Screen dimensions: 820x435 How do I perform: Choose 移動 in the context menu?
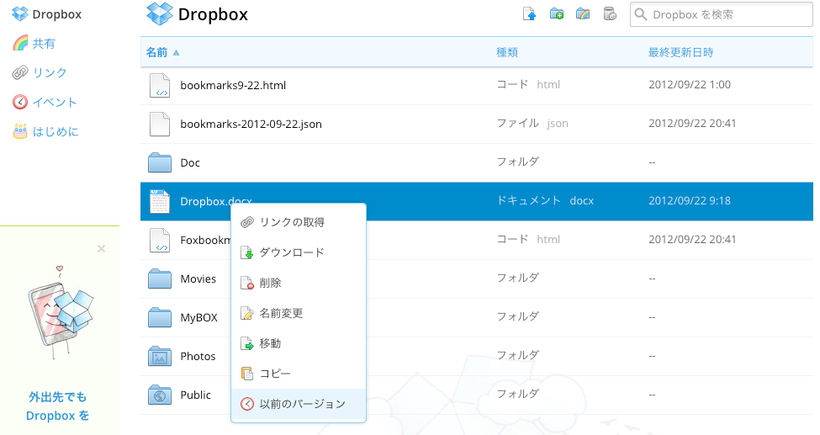(x=298, y=344)
